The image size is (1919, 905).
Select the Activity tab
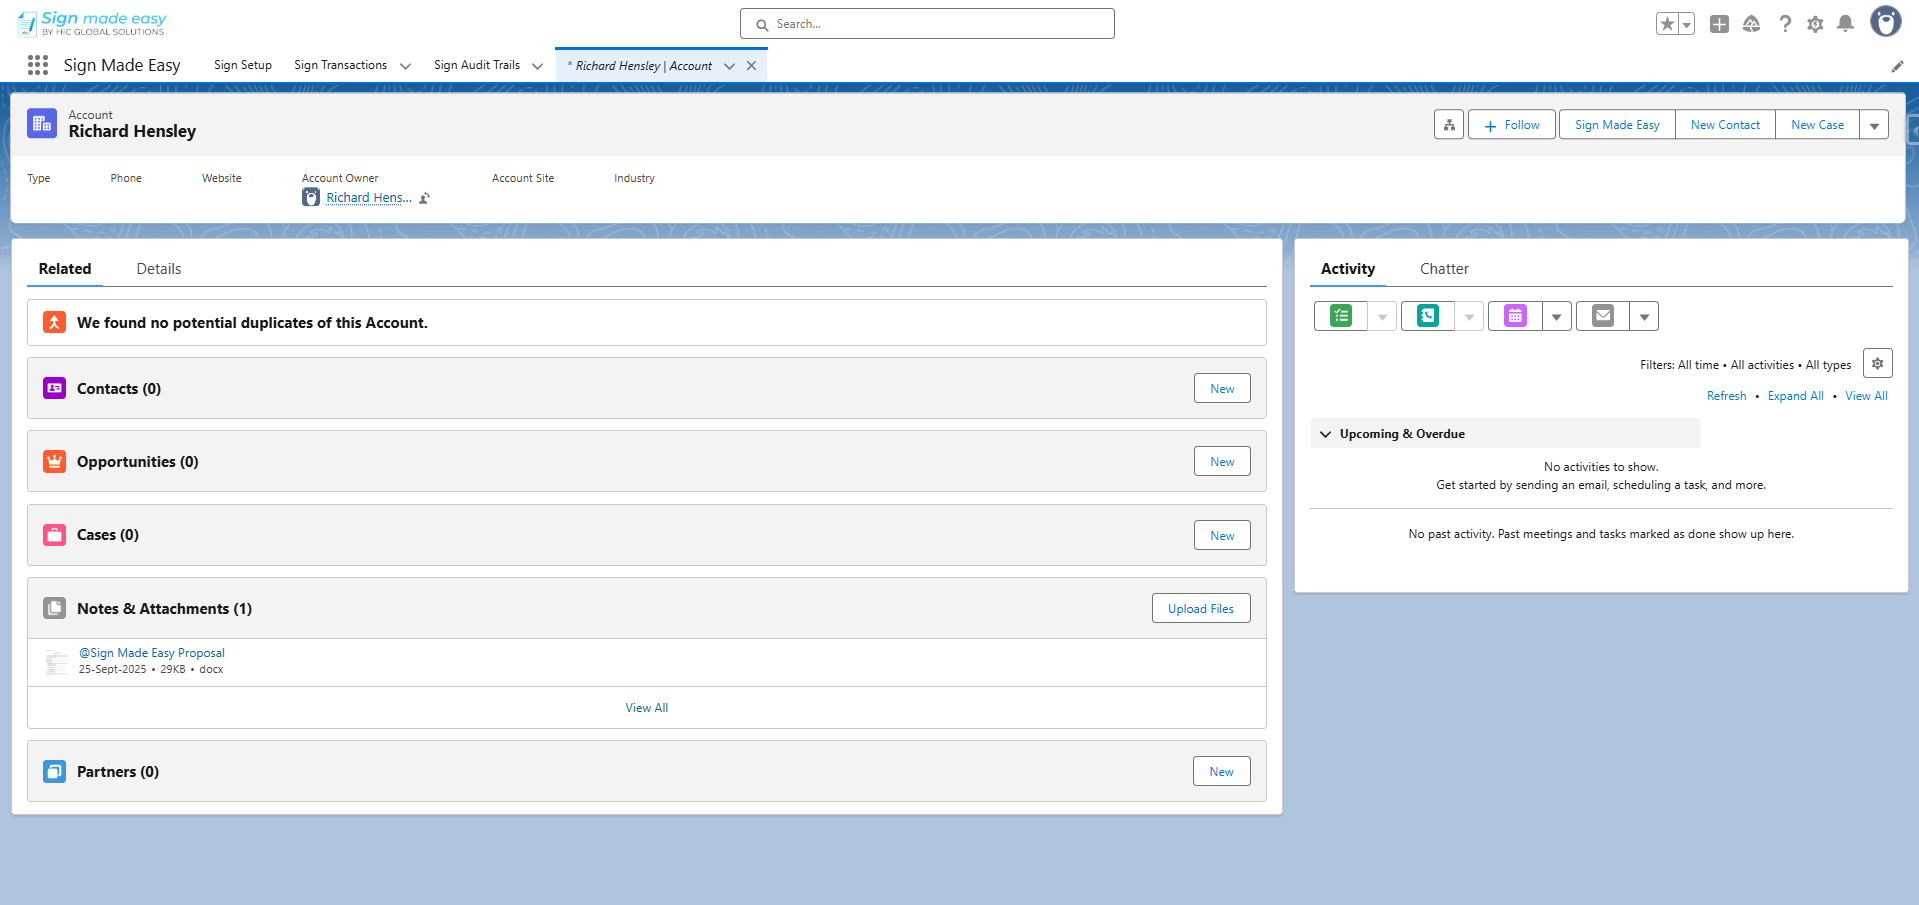click(x=1348, y=269)
